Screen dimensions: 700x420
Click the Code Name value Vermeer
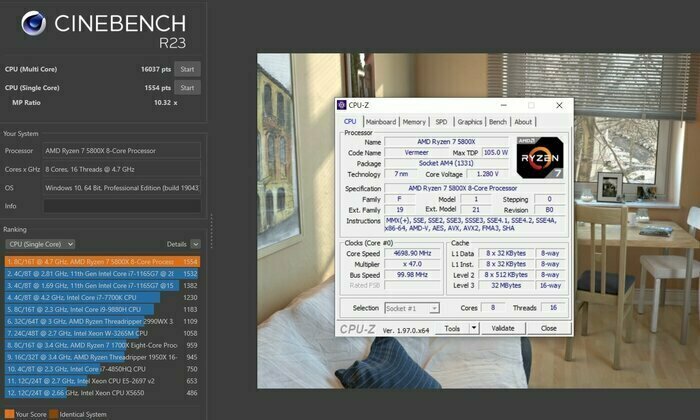[417, 153]
